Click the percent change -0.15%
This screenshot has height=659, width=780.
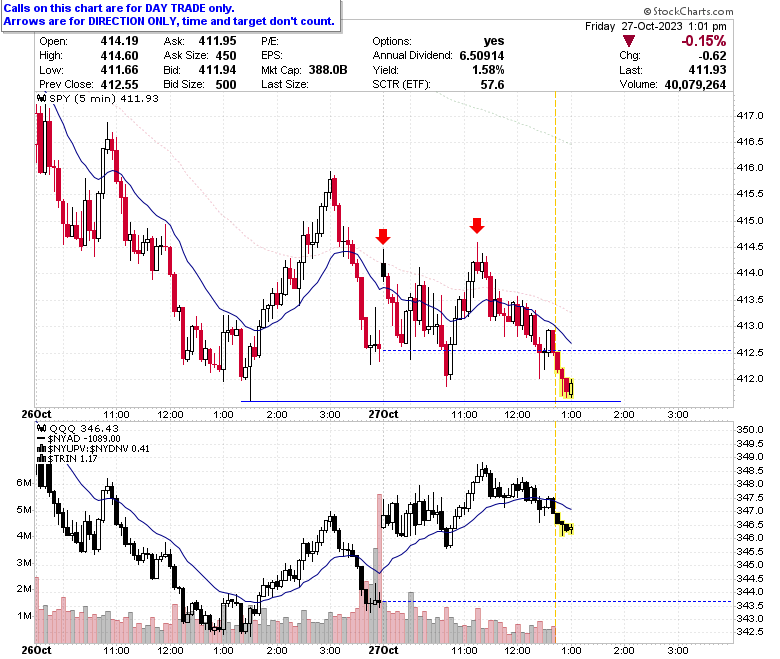pyautogui.click(x=703, y=41)
